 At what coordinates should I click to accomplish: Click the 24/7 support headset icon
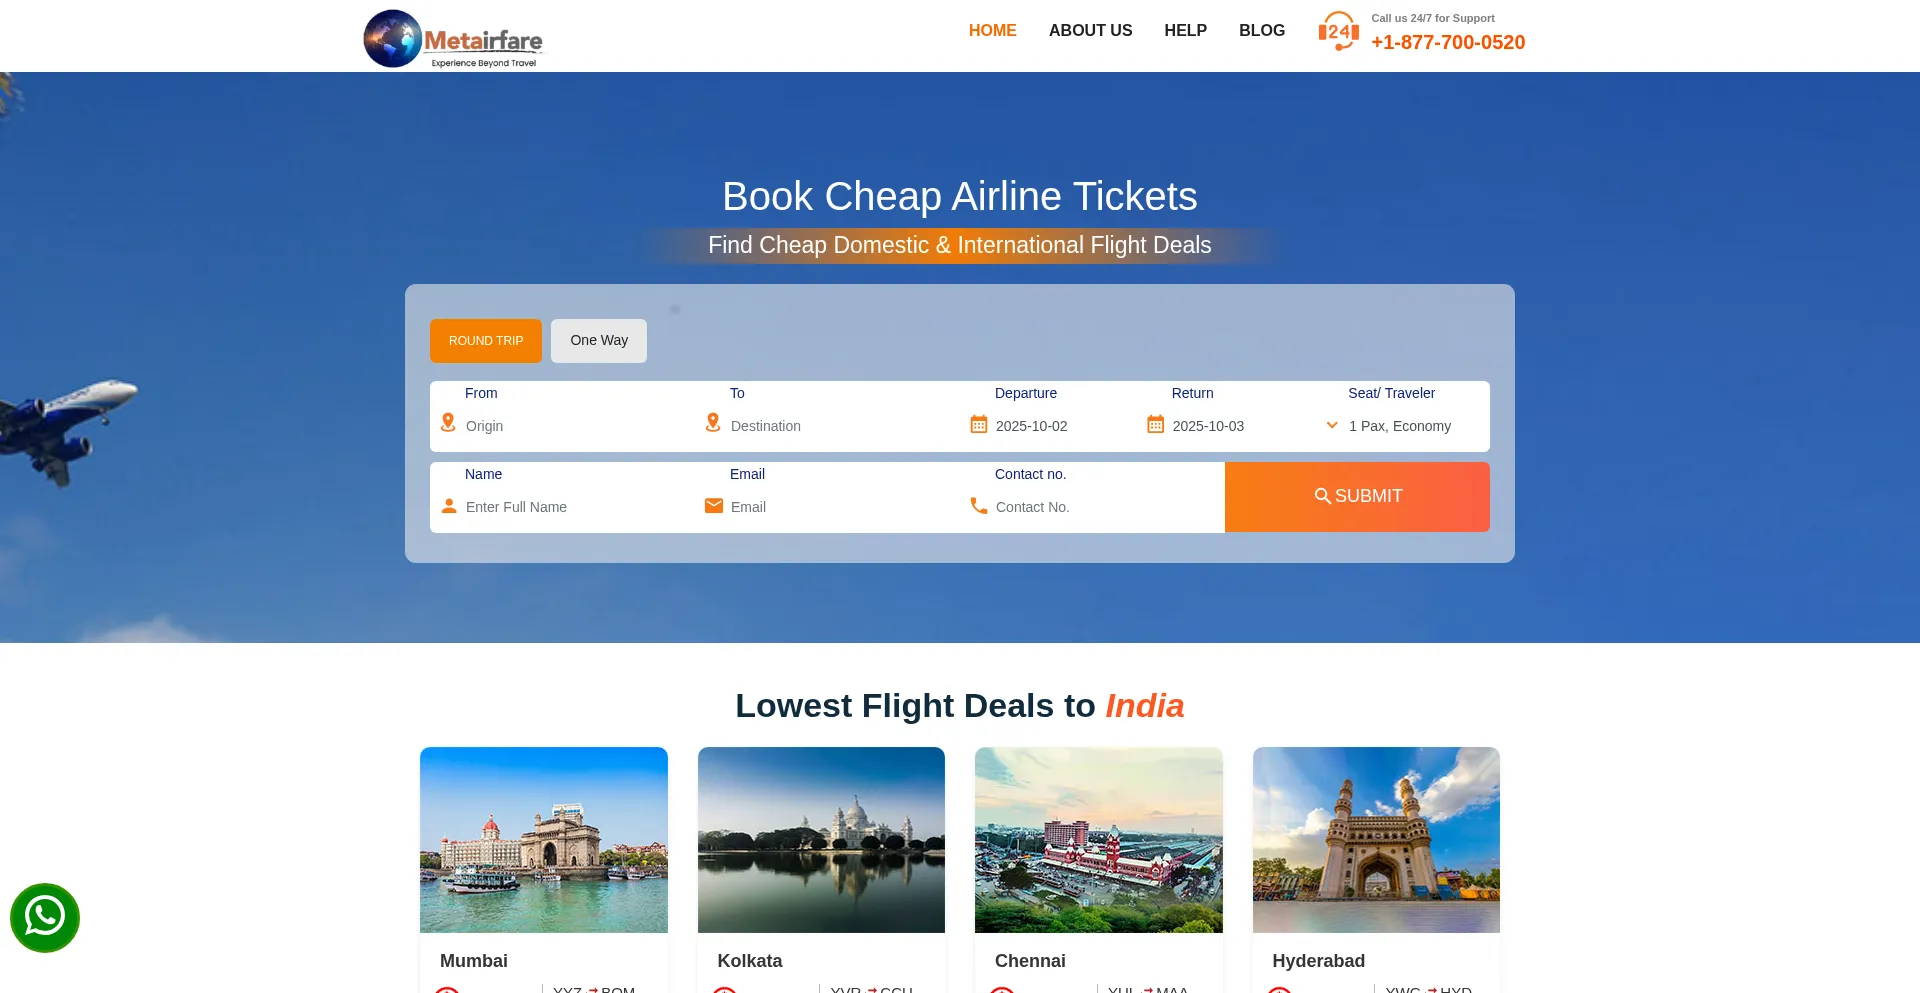[x=1338, y=31]
